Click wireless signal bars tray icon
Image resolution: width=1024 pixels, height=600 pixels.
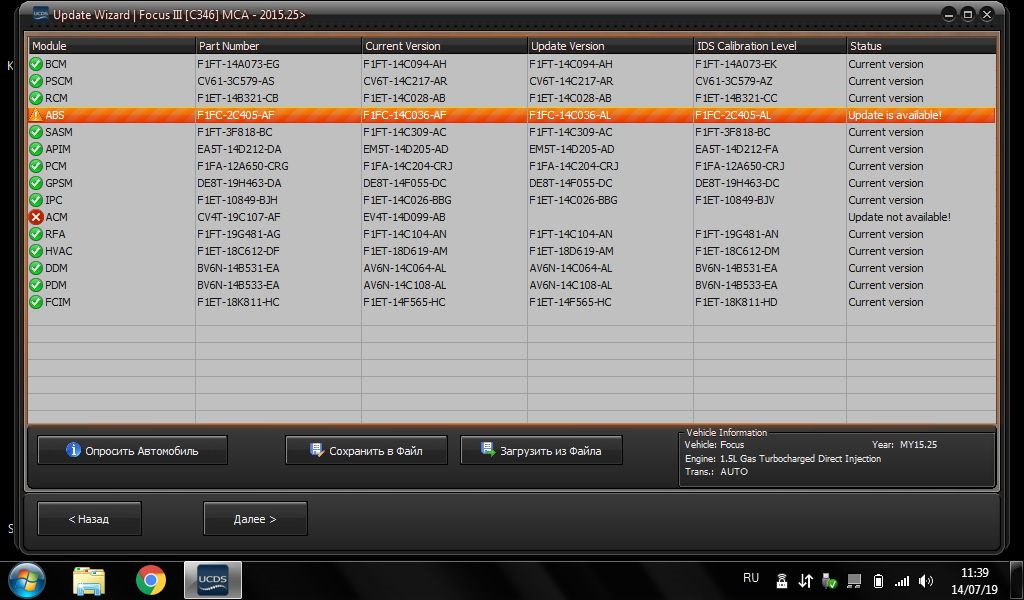click(902, 580)
